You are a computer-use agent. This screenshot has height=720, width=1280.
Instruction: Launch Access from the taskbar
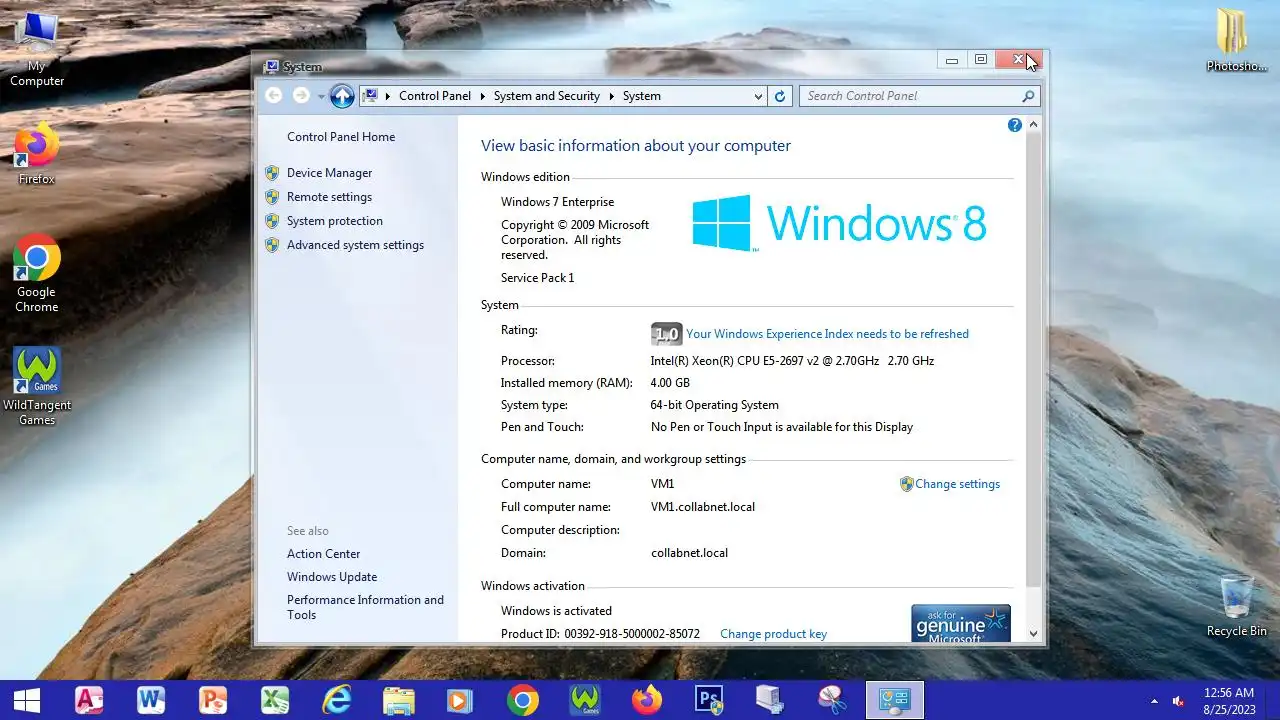(89, 700)
